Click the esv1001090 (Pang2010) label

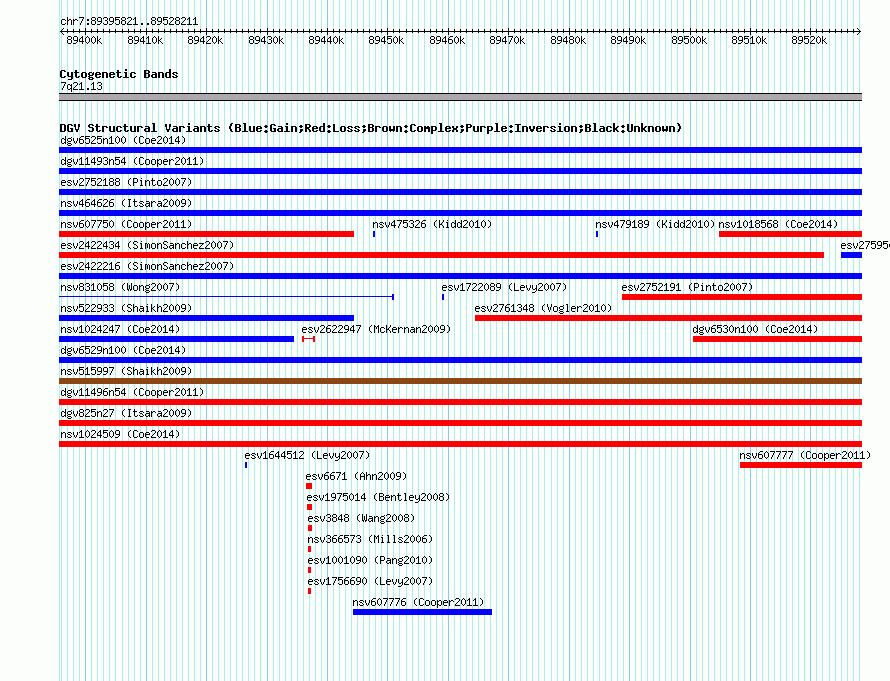tap(370, 560)
